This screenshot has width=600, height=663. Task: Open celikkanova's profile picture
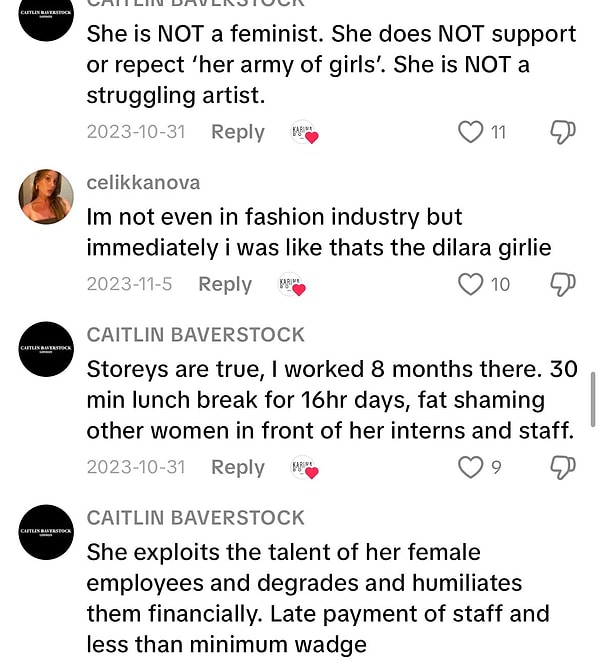point(46,197)
